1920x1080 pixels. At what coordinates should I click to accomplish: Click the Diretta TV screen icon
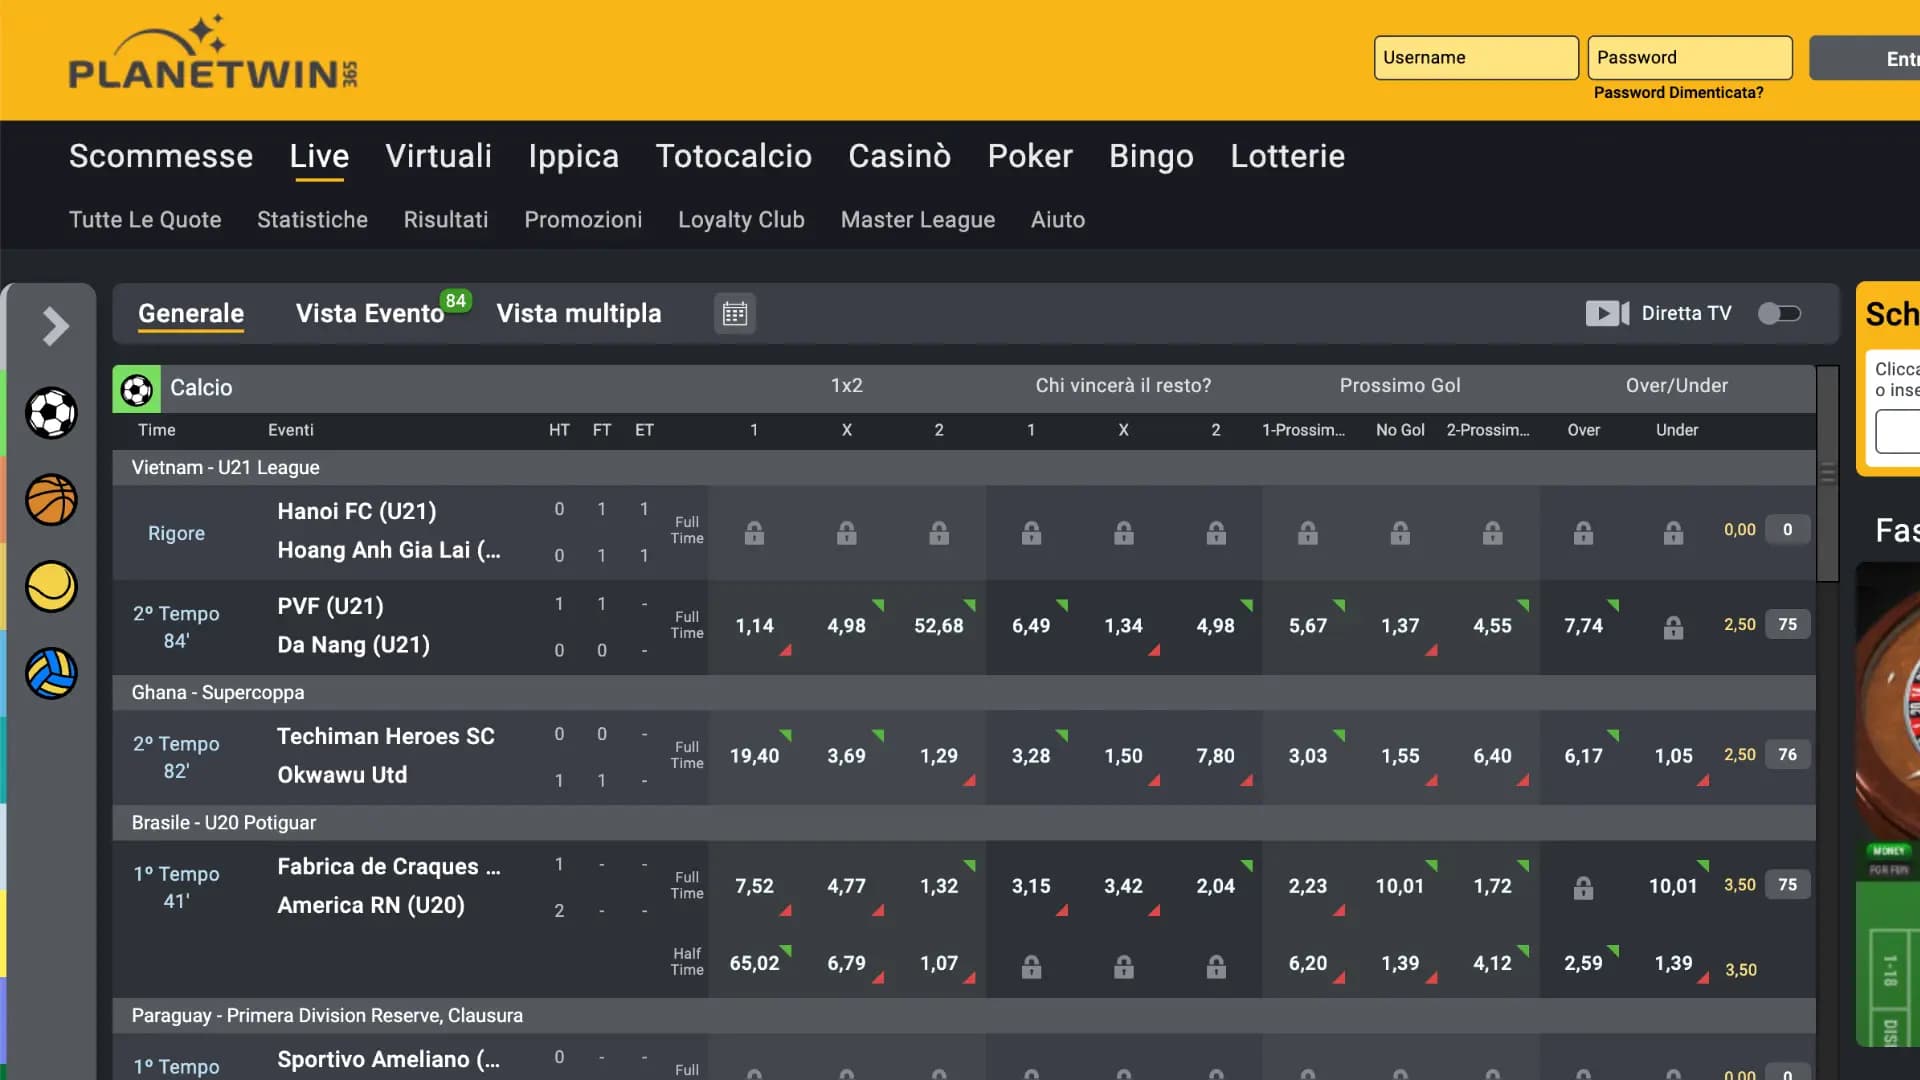click(1607, 313)
